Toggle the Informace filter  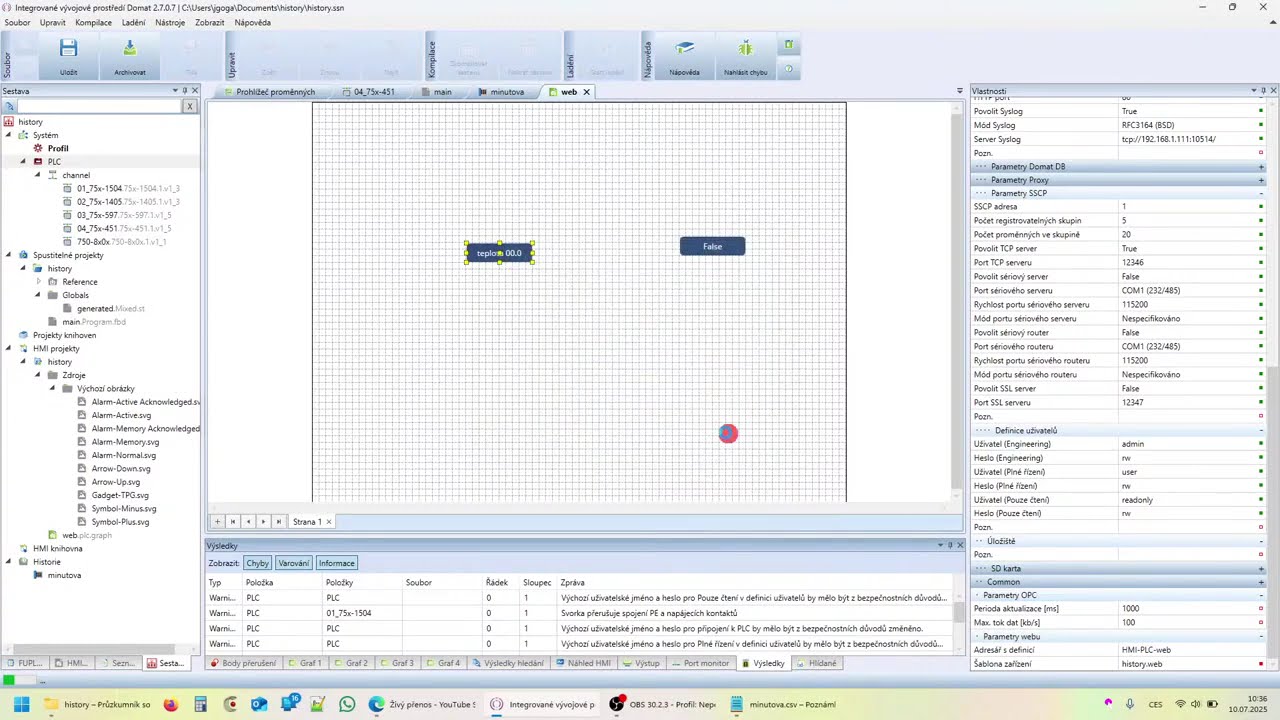[x=337, y=563]
